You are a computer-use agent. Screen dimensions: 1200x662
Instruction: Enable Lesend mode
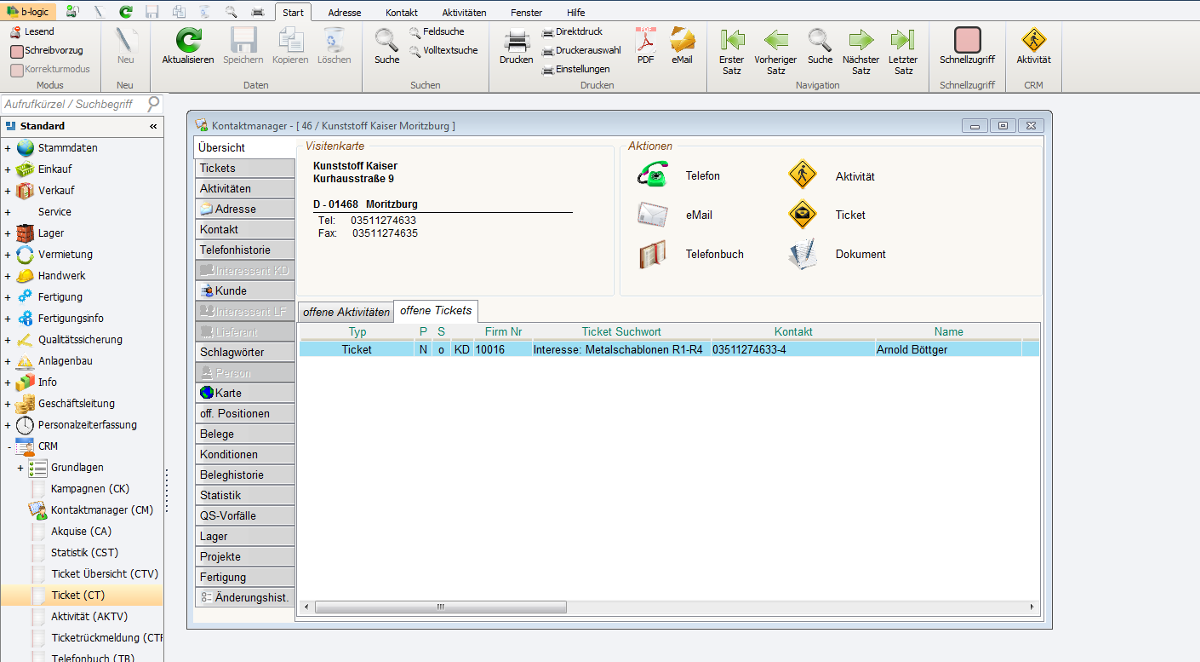point(17,32)
